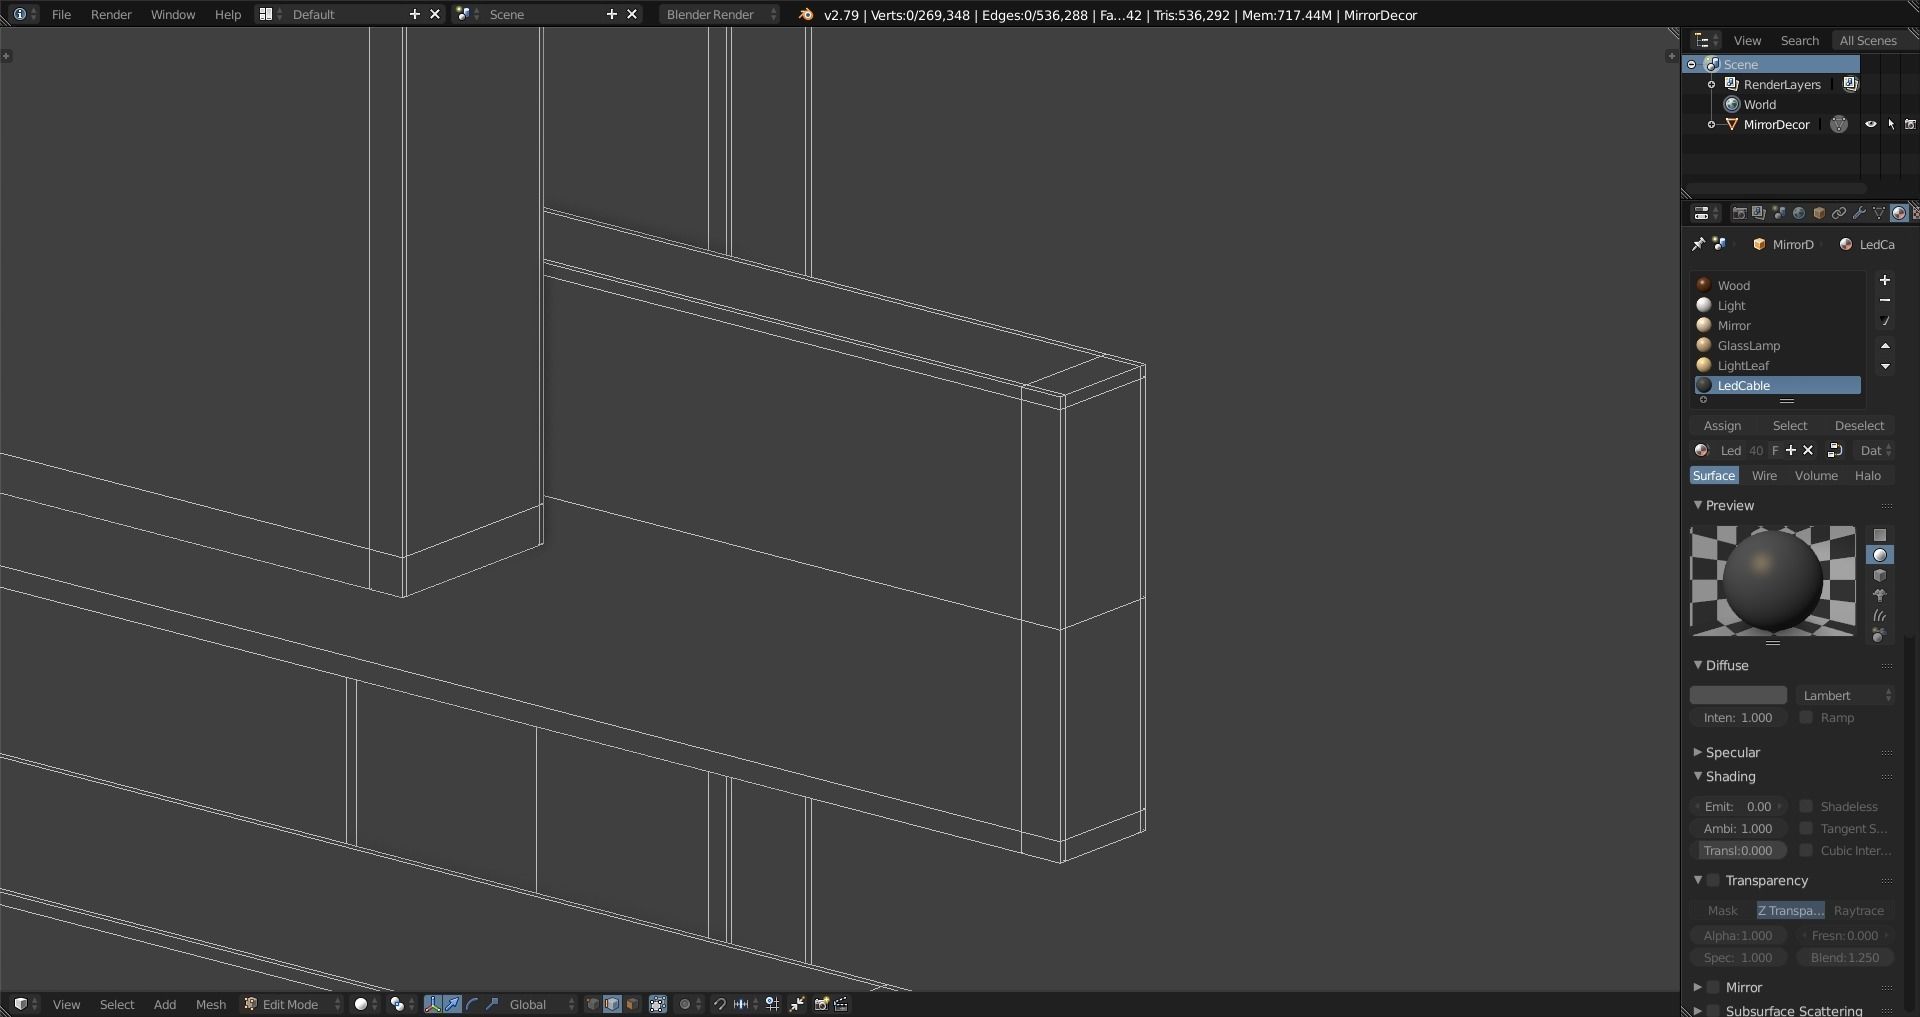Choose Mask transparency mode
Screen dimensions: 1920x1017
pyautogui.click(x=1723, y=910)
